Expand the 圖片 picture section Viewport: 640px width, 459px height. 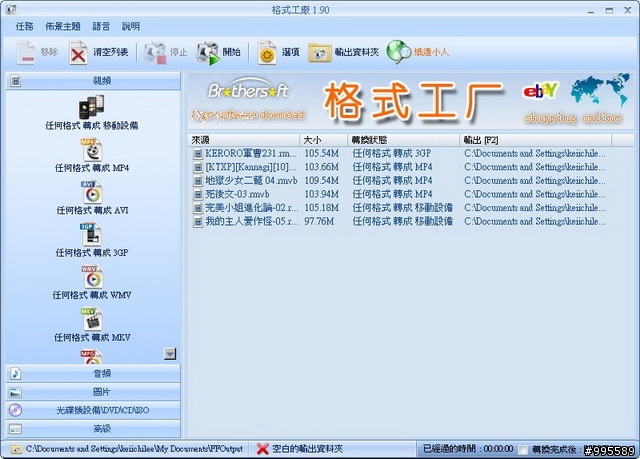tap(93, 392)
